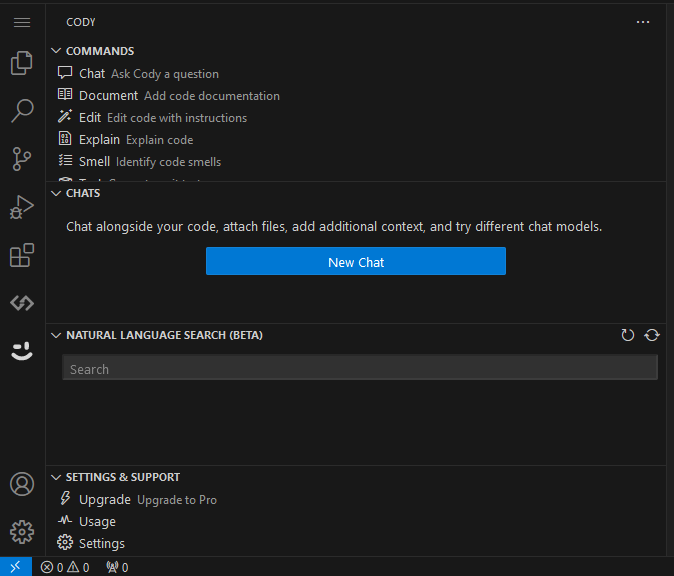Click the Explain code file icon
The image size is (674, 576).
coord(65,138)
